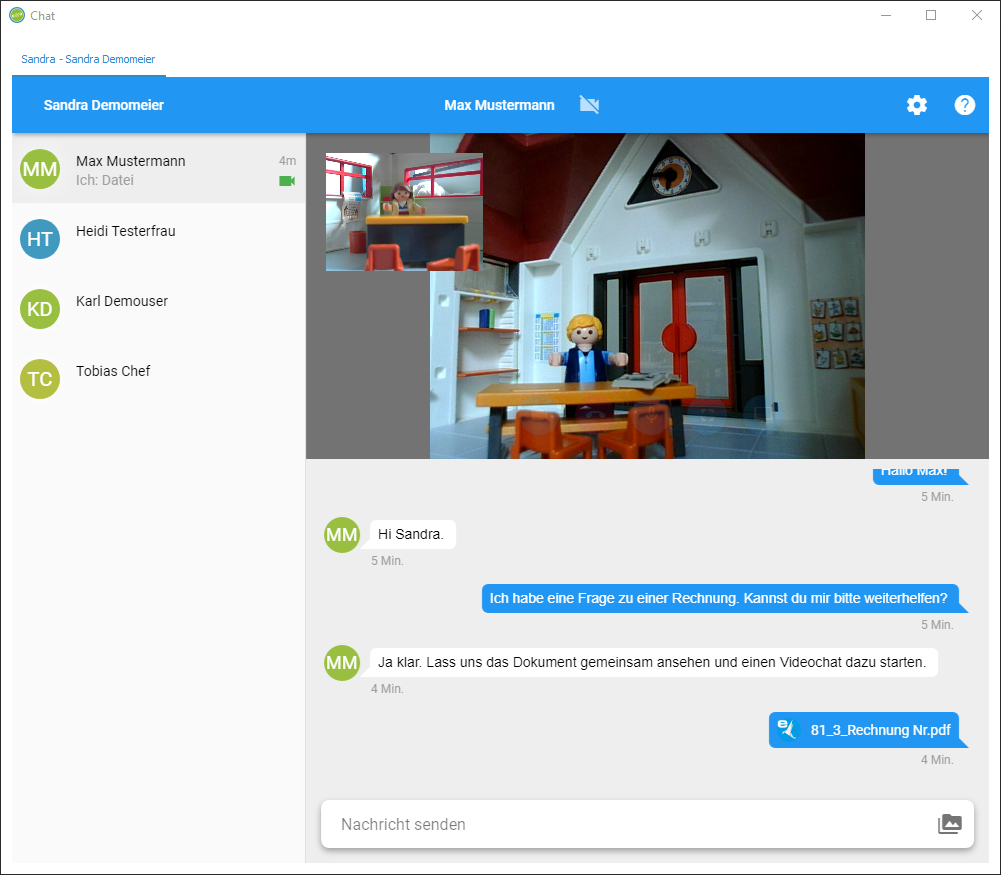The width and height of the screenshot is (1001, 875).
Task: Switch to the Sandra - Sandra Demomeier tab
Action: [88, 59]
